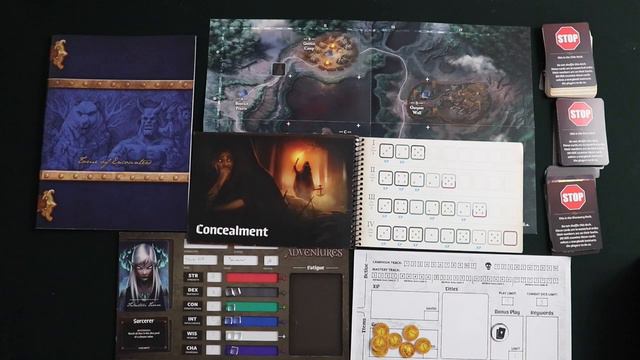Click the Fatigue heading on the player board
The height and width of the screenshot is (360, 640).
[x=315, y=268]
